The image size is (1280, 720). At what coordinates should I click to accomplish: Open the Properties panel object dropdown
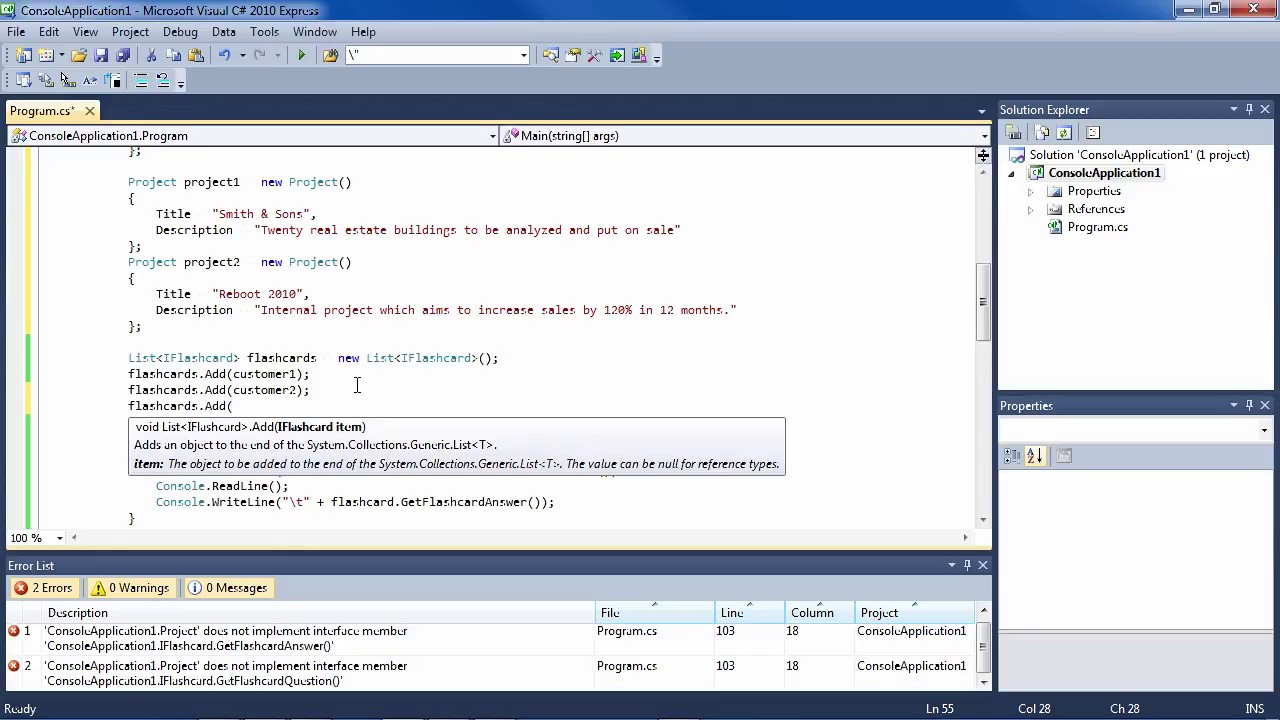(x=1264, y=431)
